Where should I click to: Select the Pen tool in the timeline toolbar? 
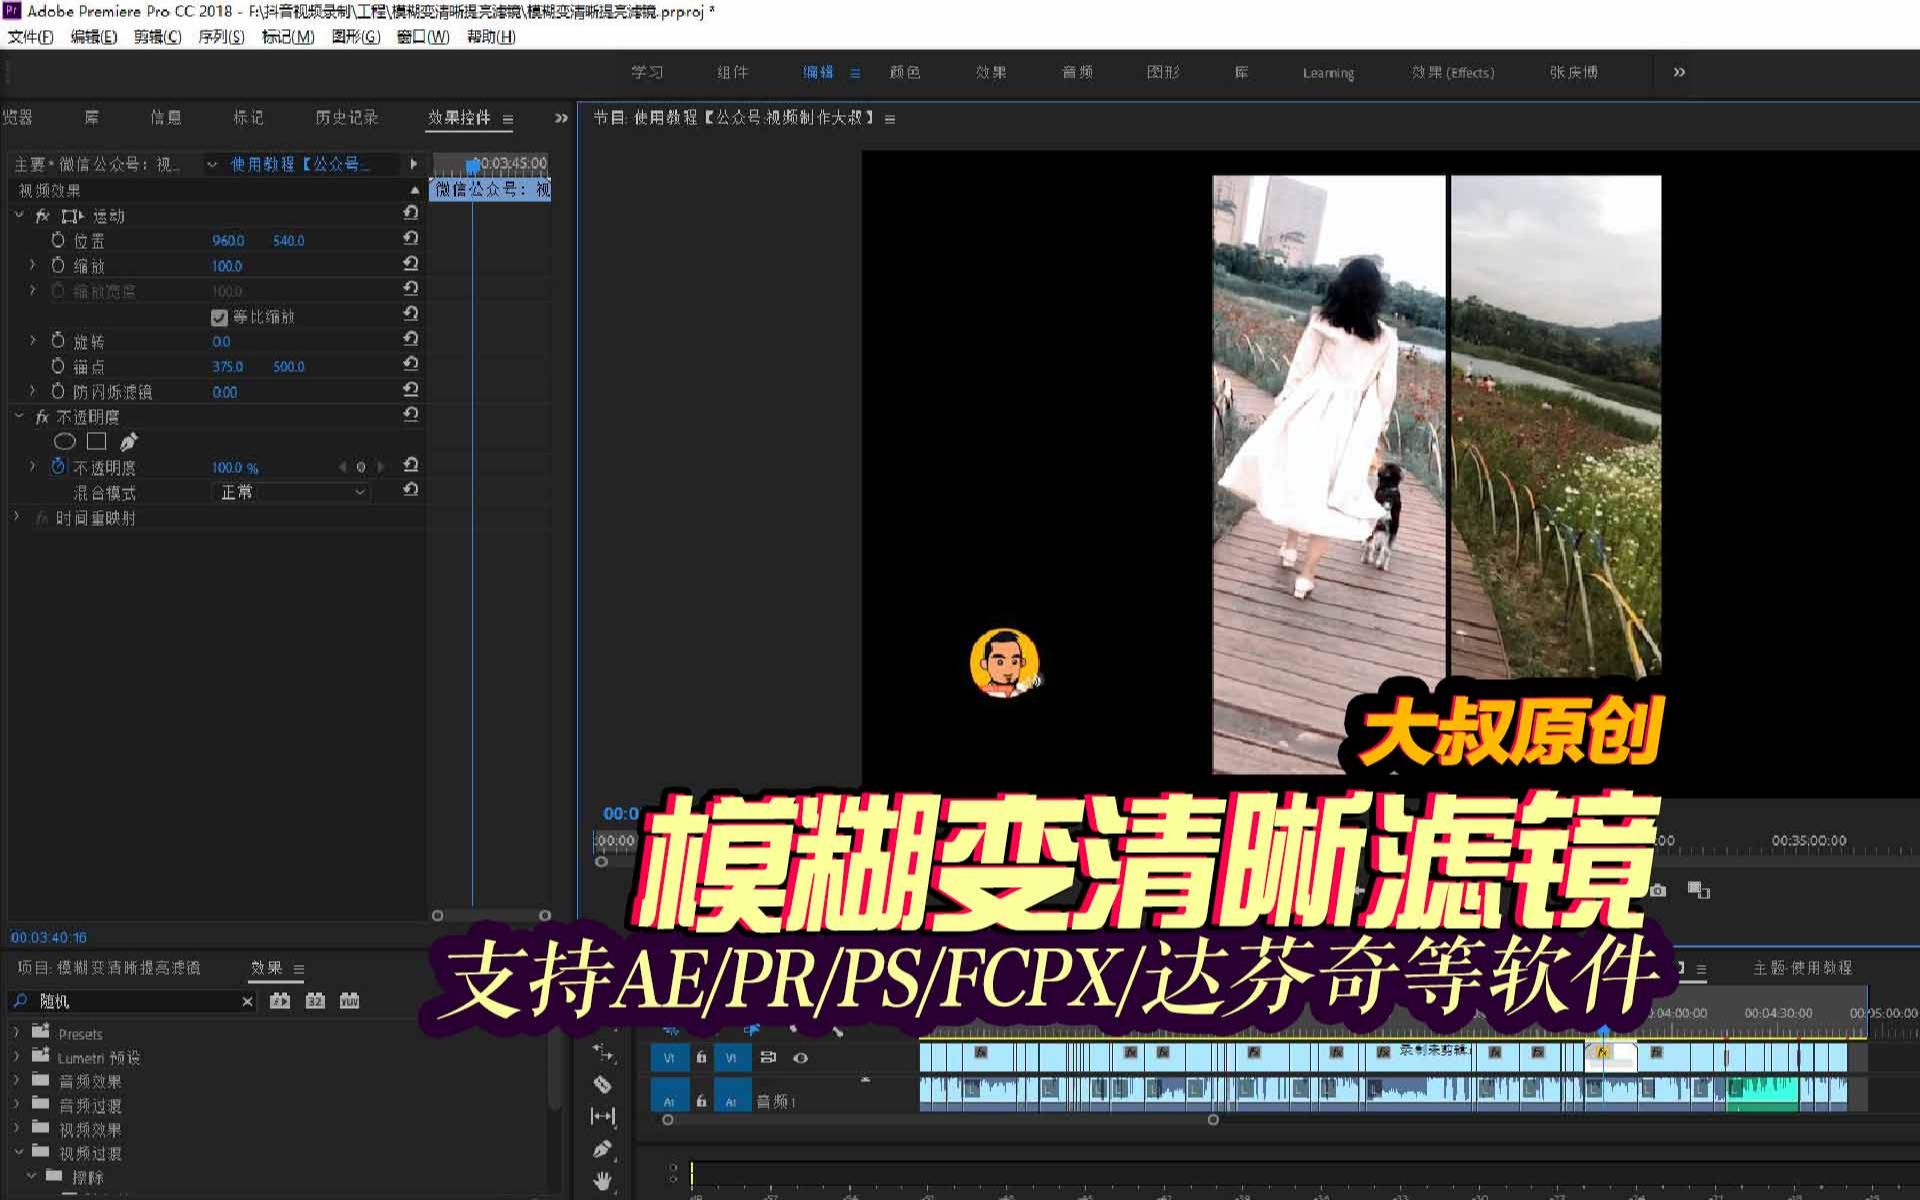pos(602,1149)
